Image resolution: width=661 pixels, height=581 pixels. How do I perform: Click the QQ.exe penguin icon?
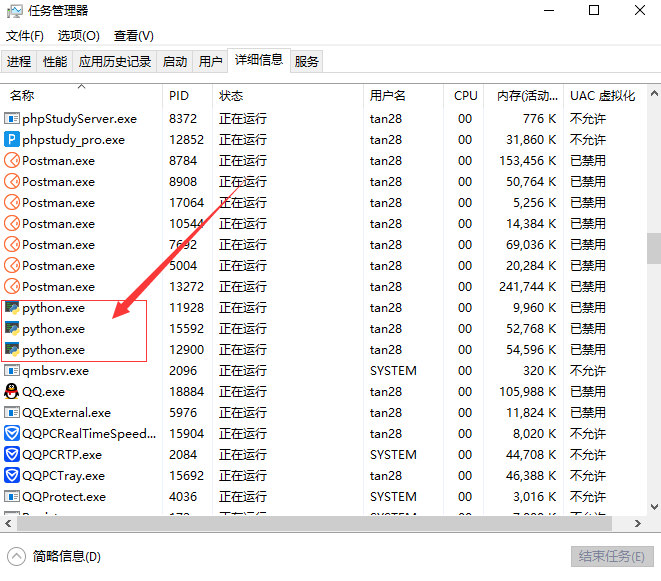12,391
